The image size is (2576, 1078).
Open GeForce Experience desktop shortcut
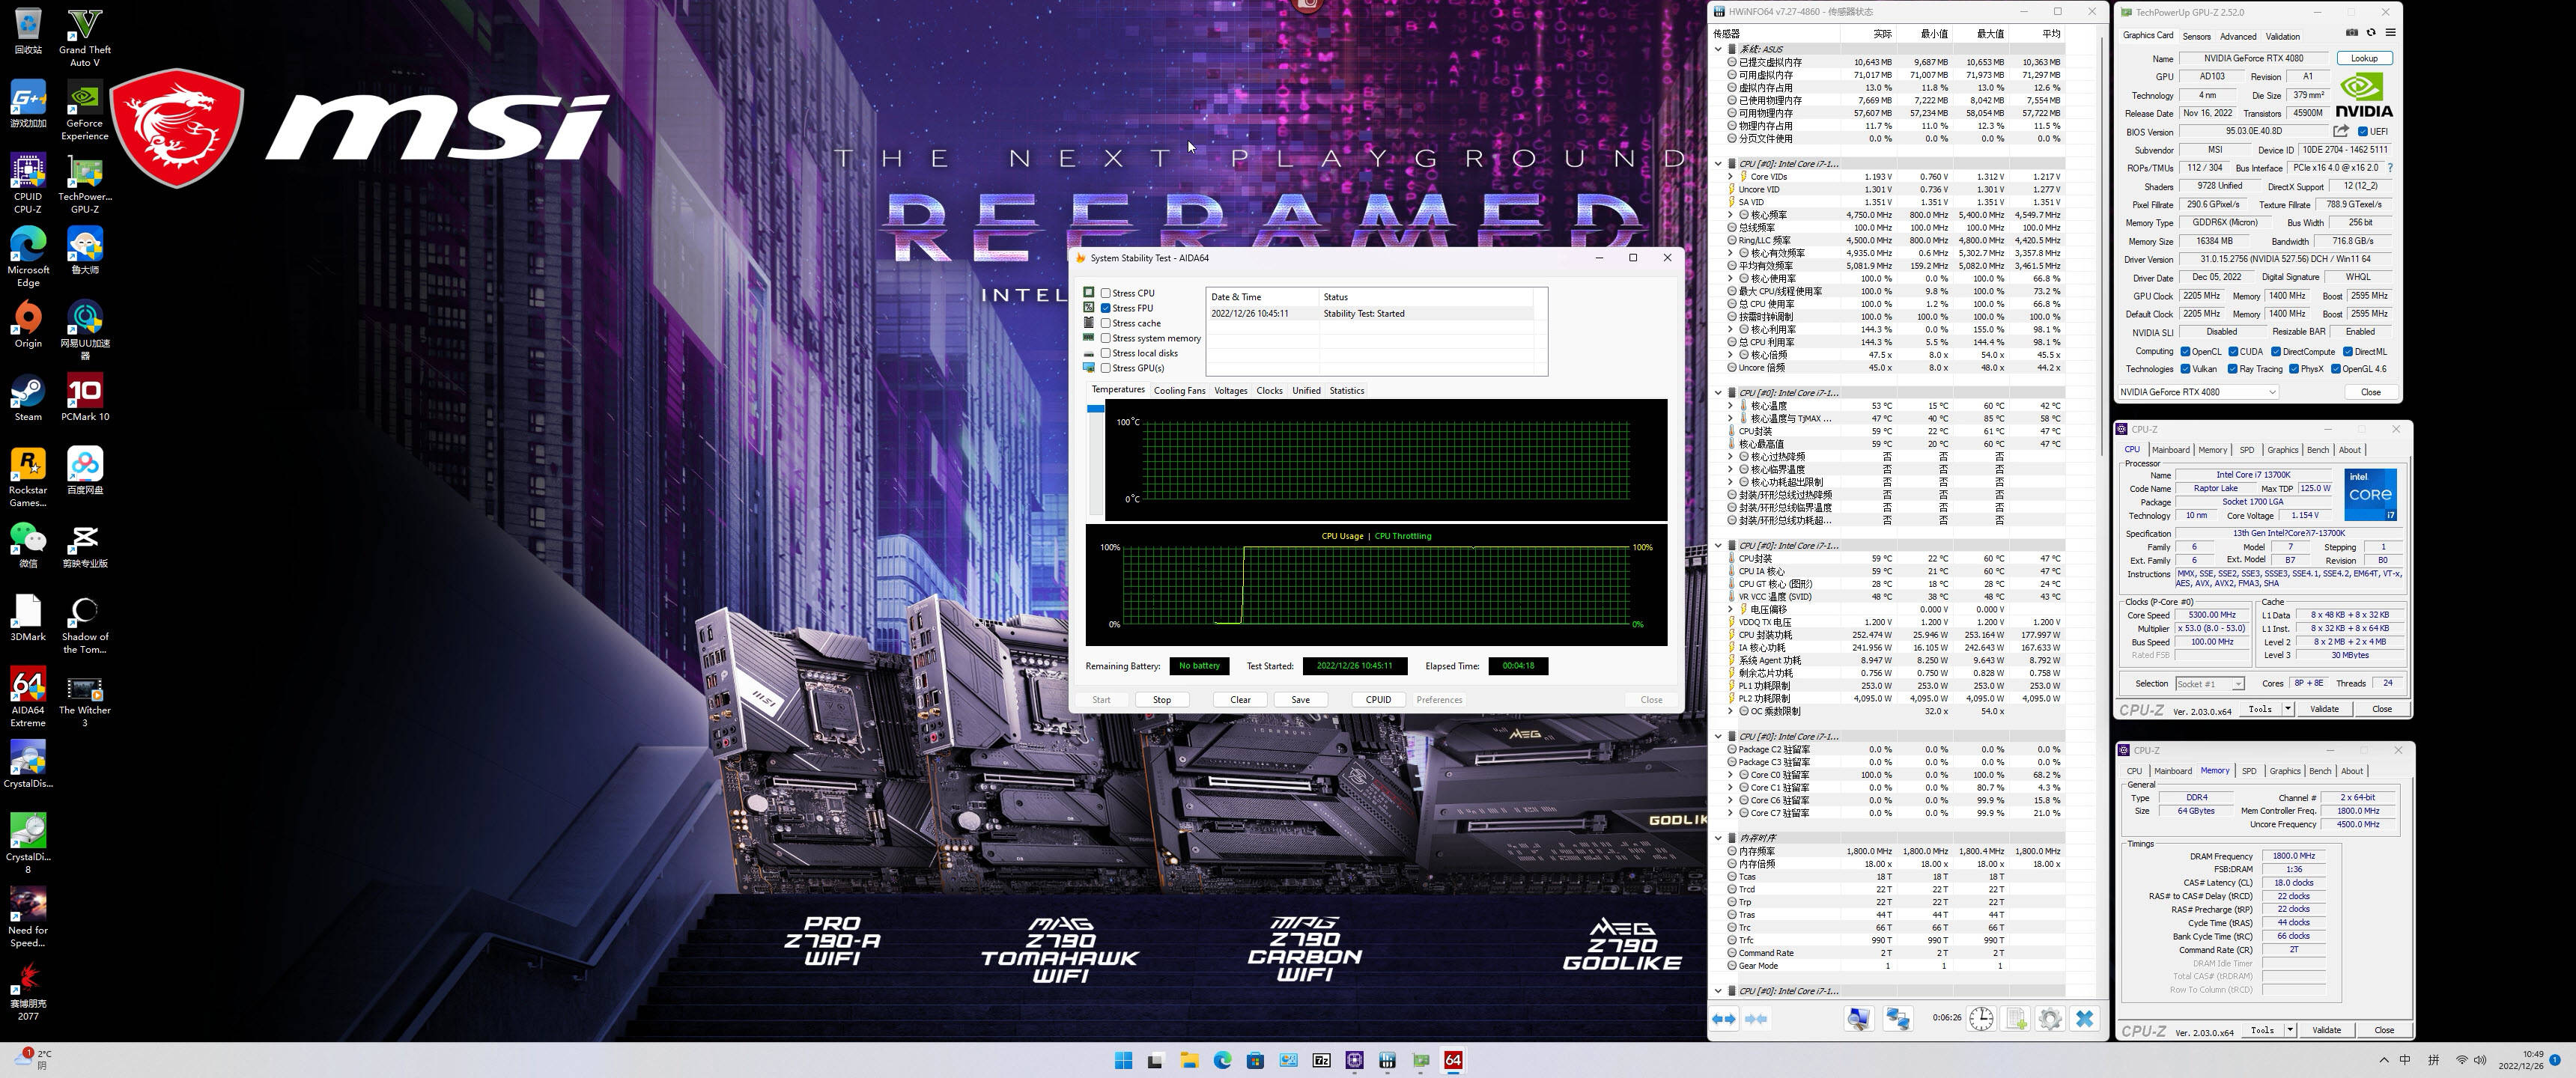point(85,111)
